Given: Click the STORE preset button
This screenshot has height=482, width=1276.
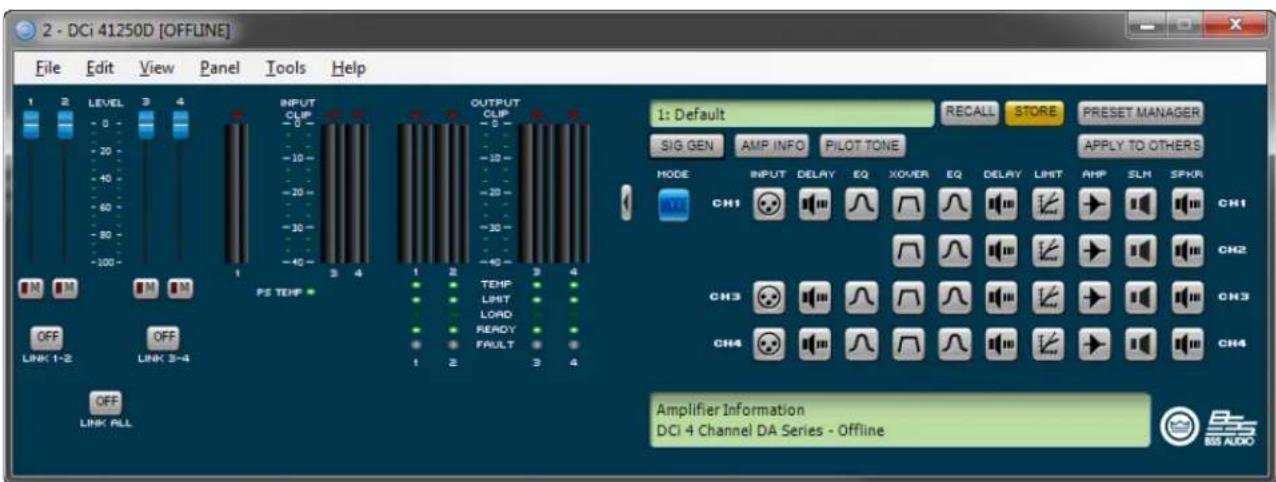Looking at the screenshot, I should [x=1034, y=113].
